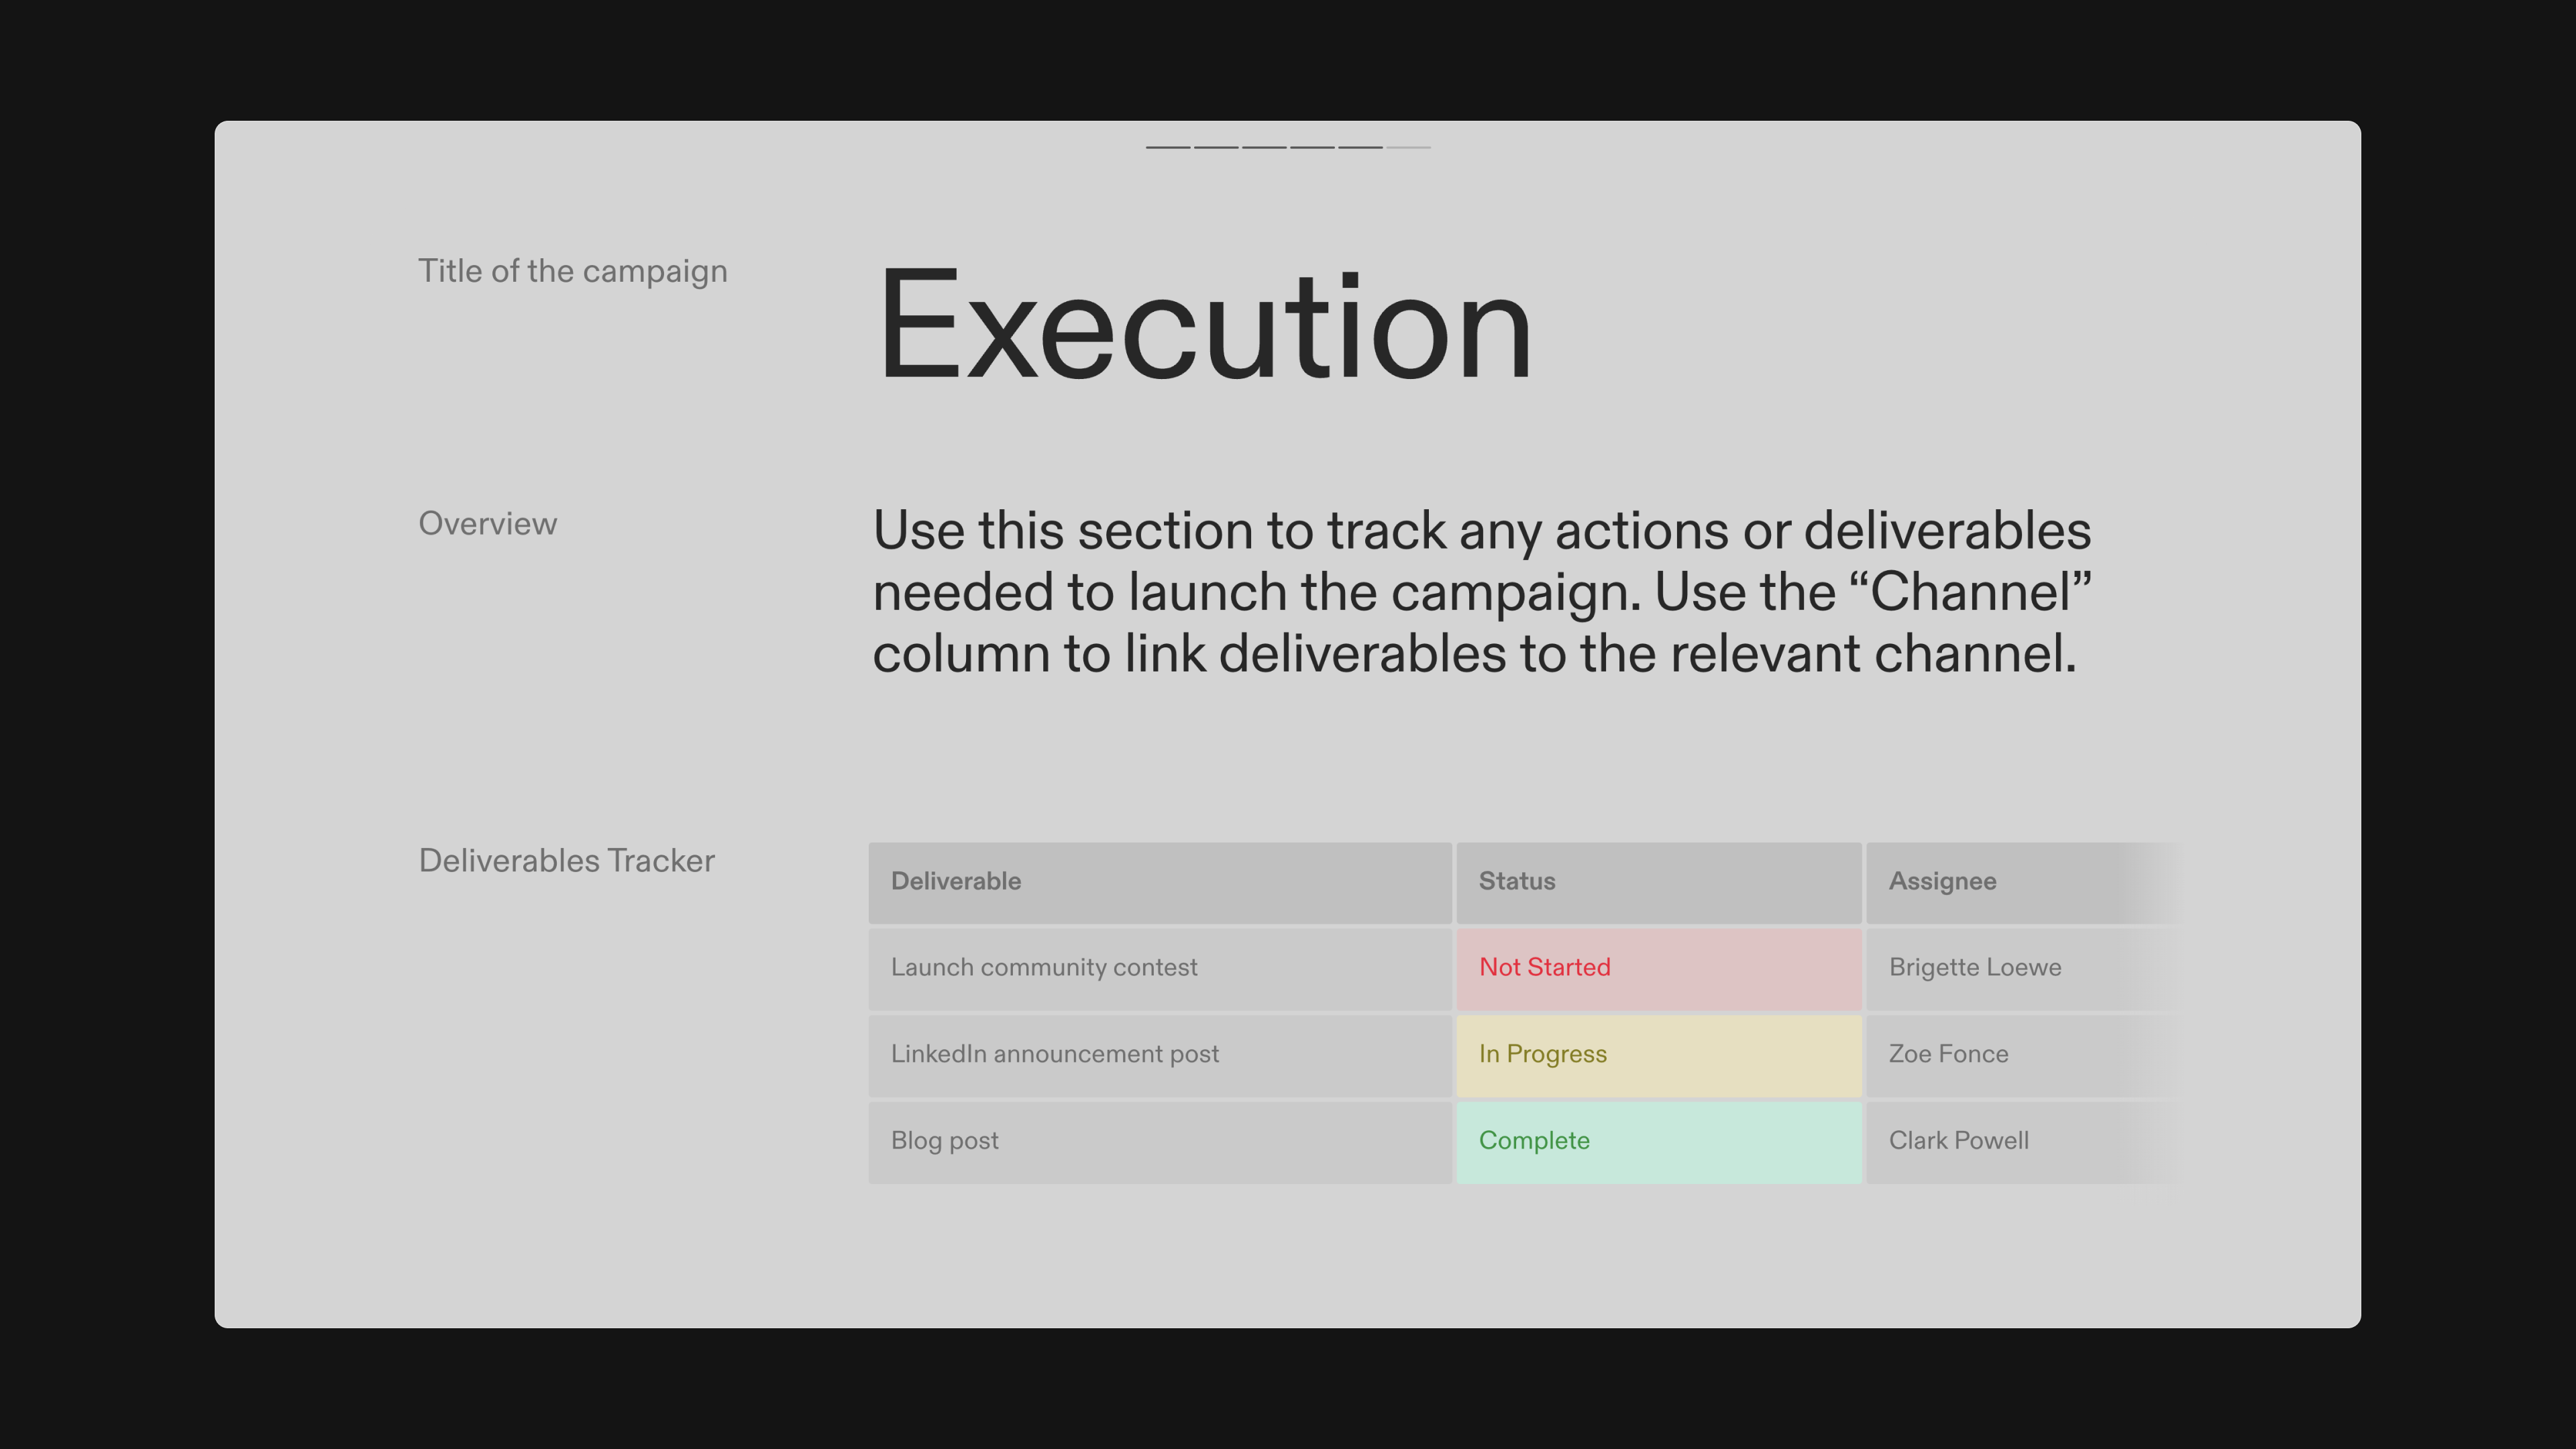This screenshot has height=1449, width=2576.
Task: Click the Status column header
Action: coord(1658,882)
